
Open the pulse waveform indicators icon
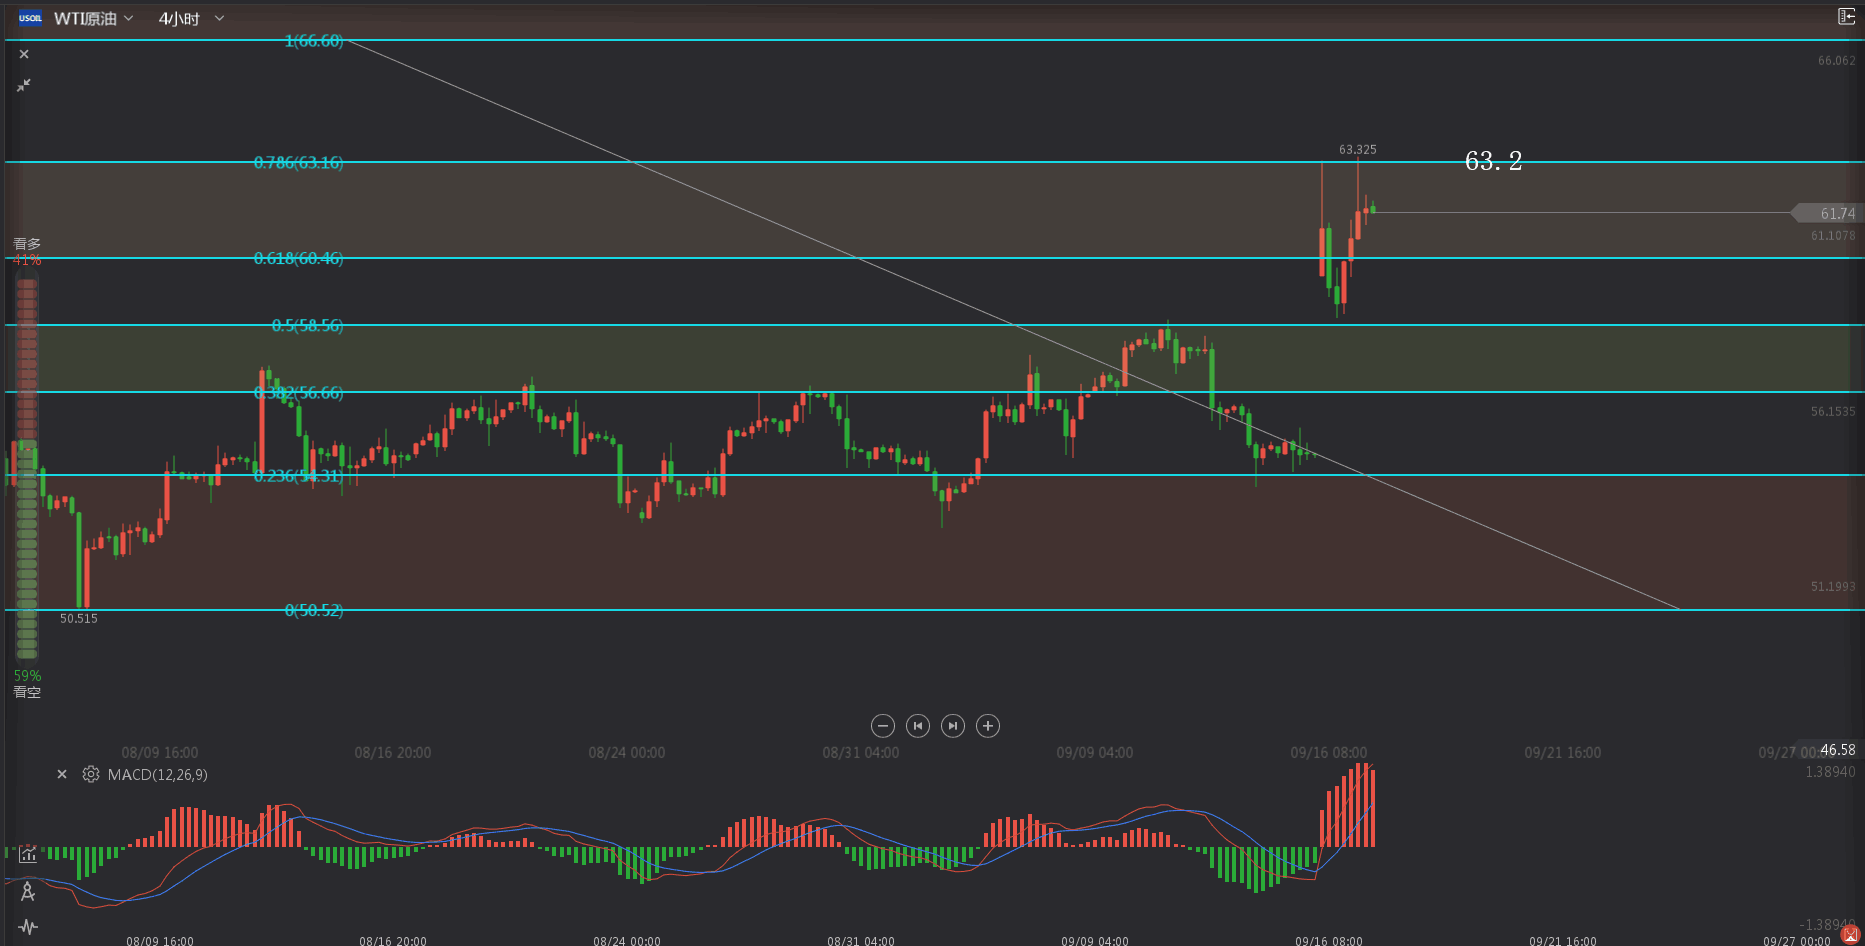tap(28, 926)
